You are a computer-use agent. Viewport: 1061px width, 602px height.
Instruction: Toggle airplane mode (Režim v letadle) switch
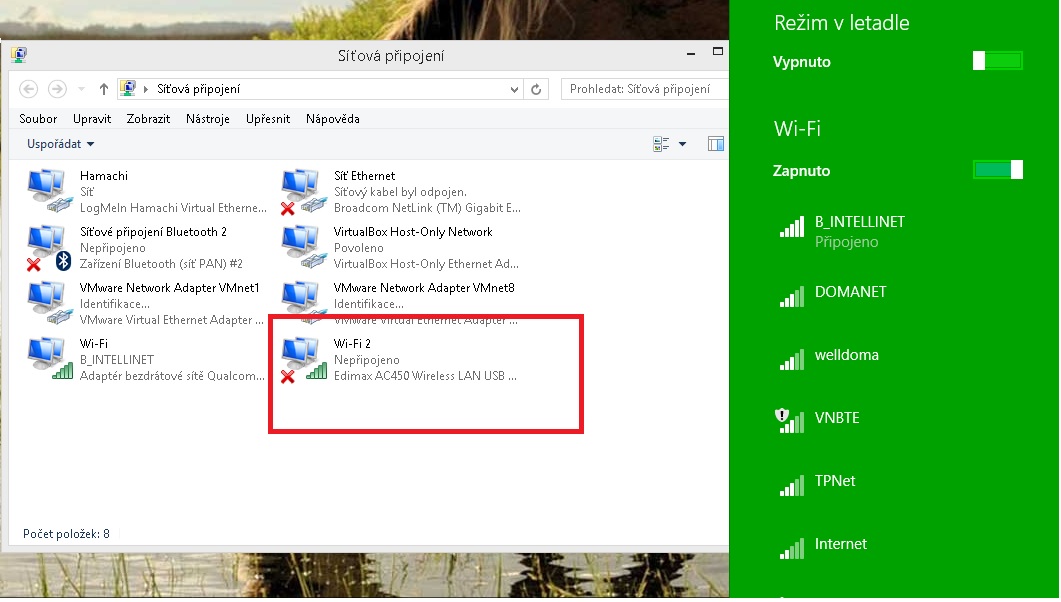pos(997,61)
